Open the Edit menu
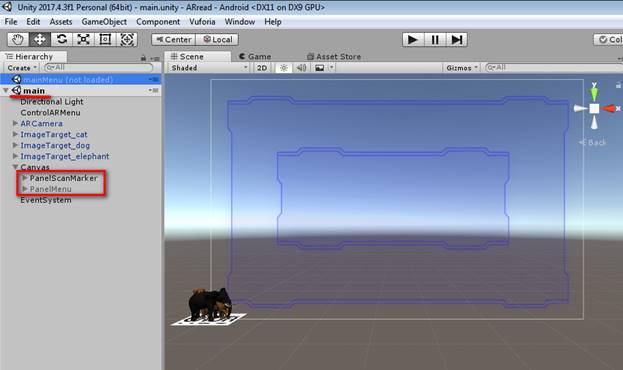The width and height of the screenshot is (623, 370). [x=33, y=22]
